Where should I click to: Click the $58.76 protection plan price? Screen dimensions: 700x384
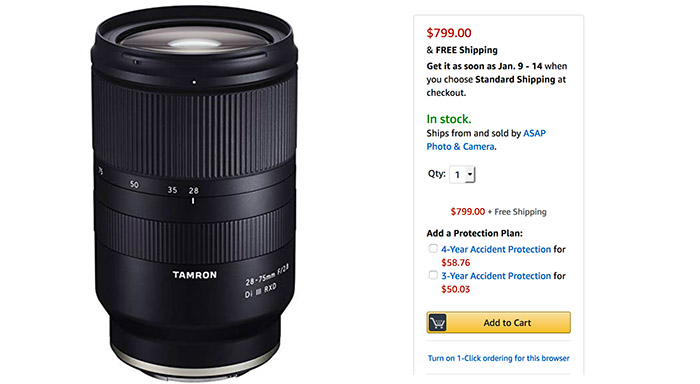point(456,263)
